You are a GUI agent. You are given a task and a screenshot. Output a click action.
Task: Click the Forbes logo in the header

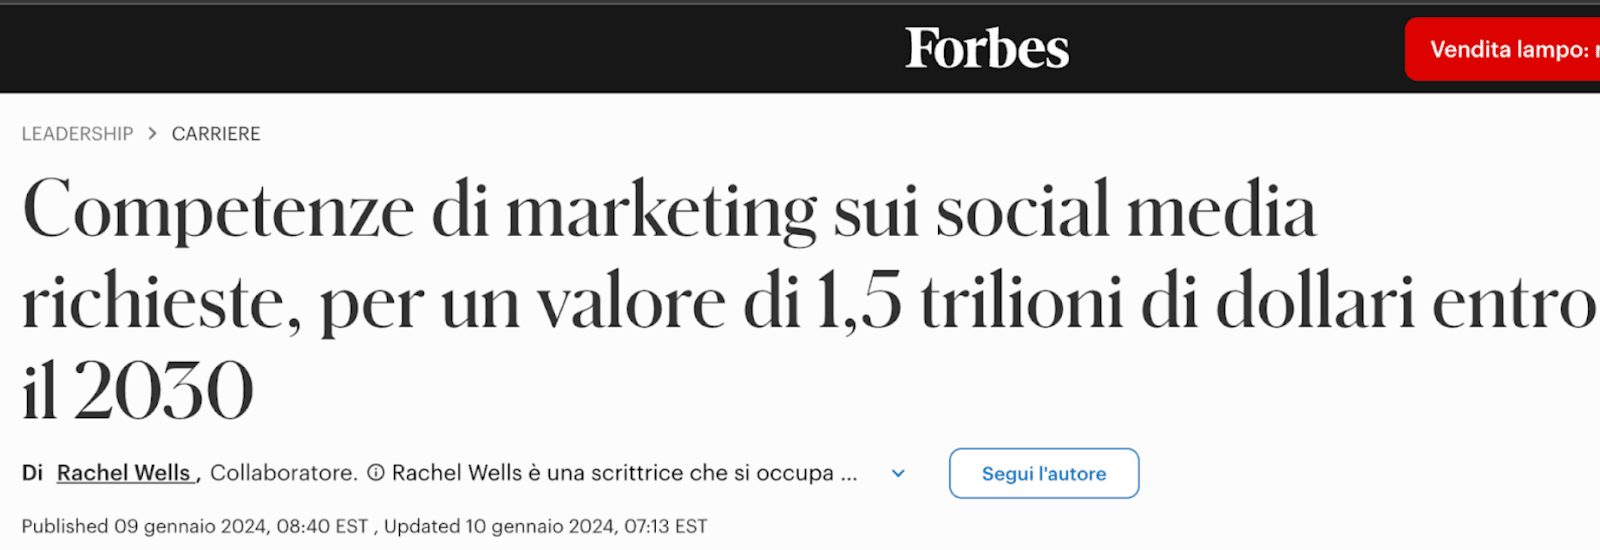click(987, 49)
